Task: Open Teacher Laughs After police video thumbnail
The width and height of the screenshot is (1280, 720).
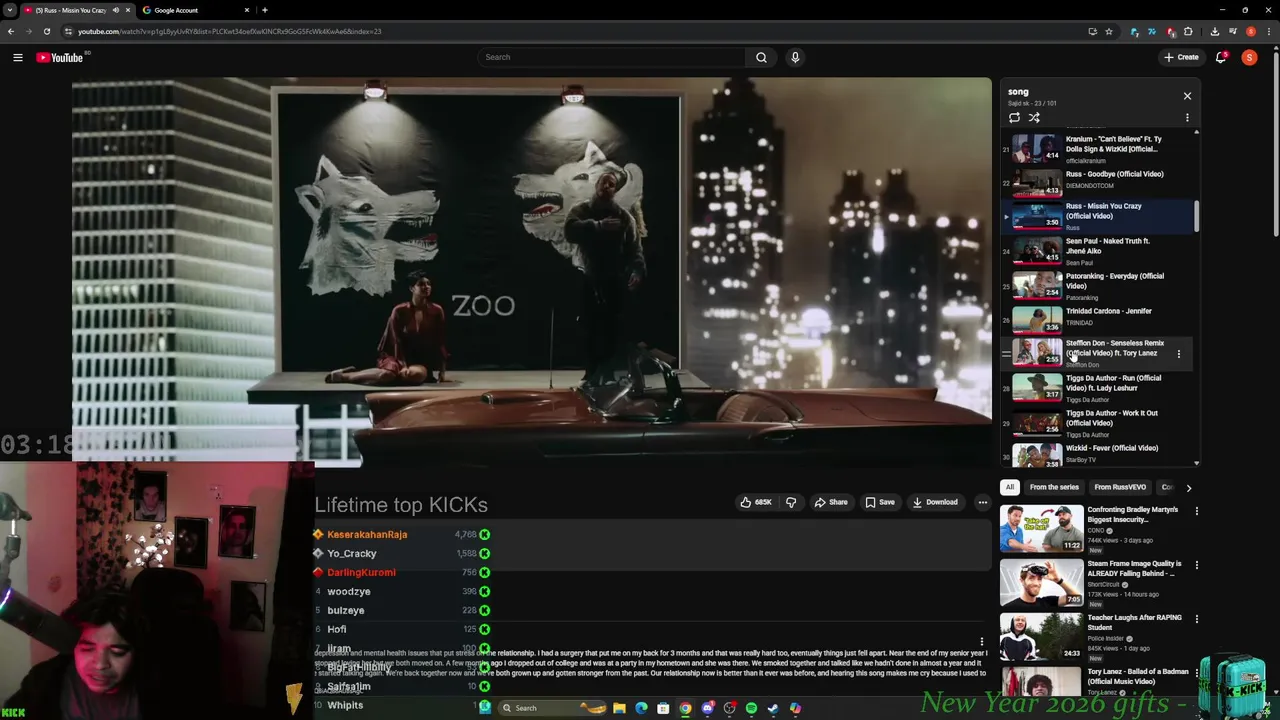Action: coord(1041,636)
